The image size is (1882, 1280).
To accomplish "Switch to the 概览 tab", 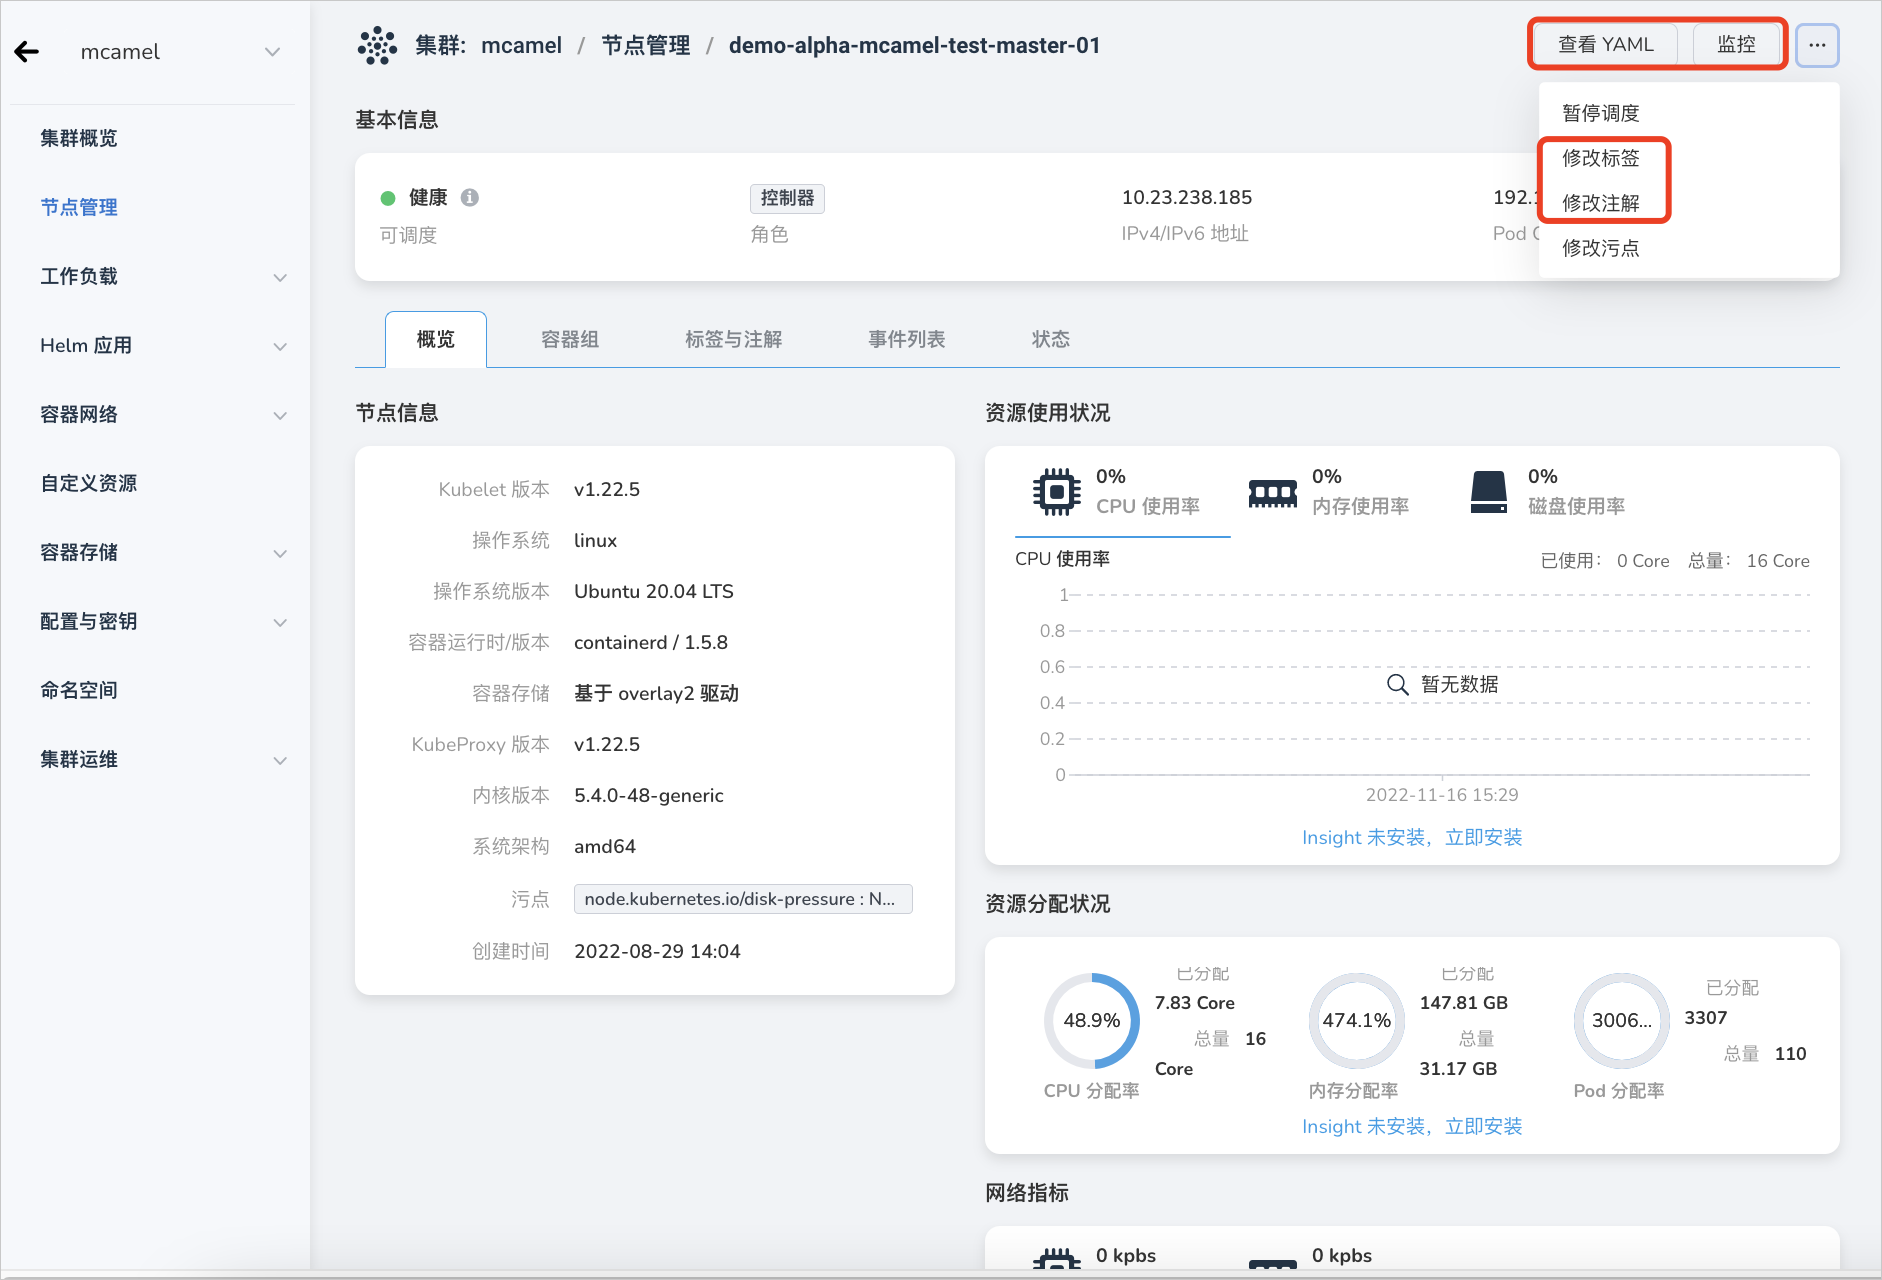I will click(436, 339).
